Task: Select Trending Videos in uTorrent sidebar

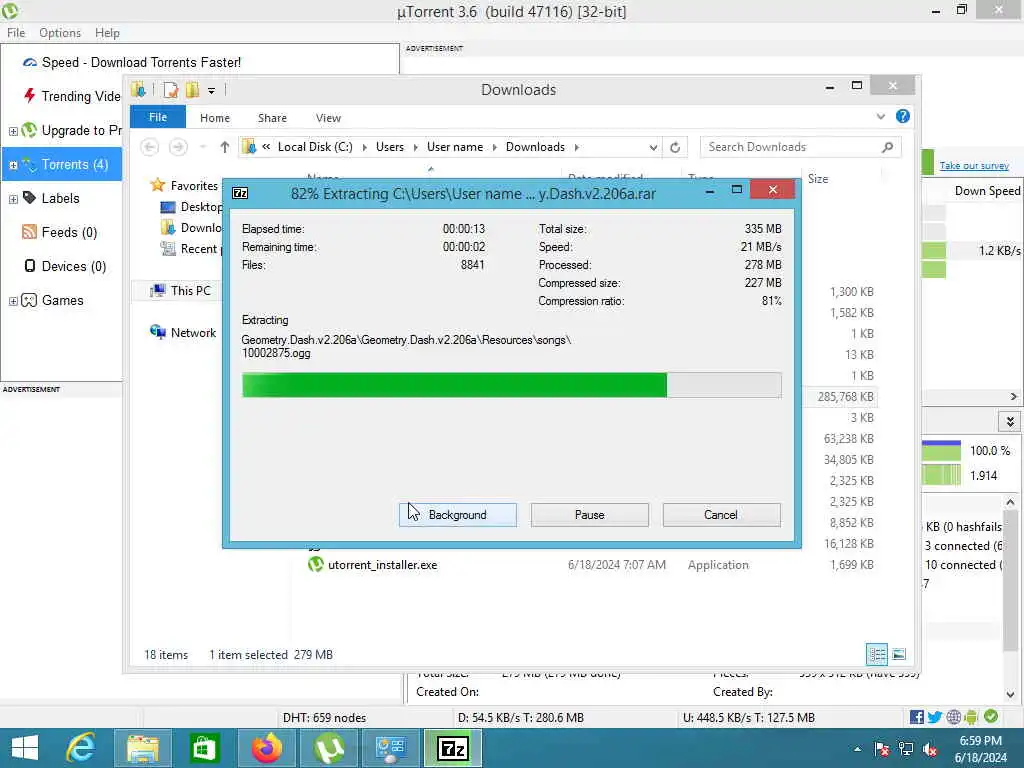Action: tap(81, 97)
